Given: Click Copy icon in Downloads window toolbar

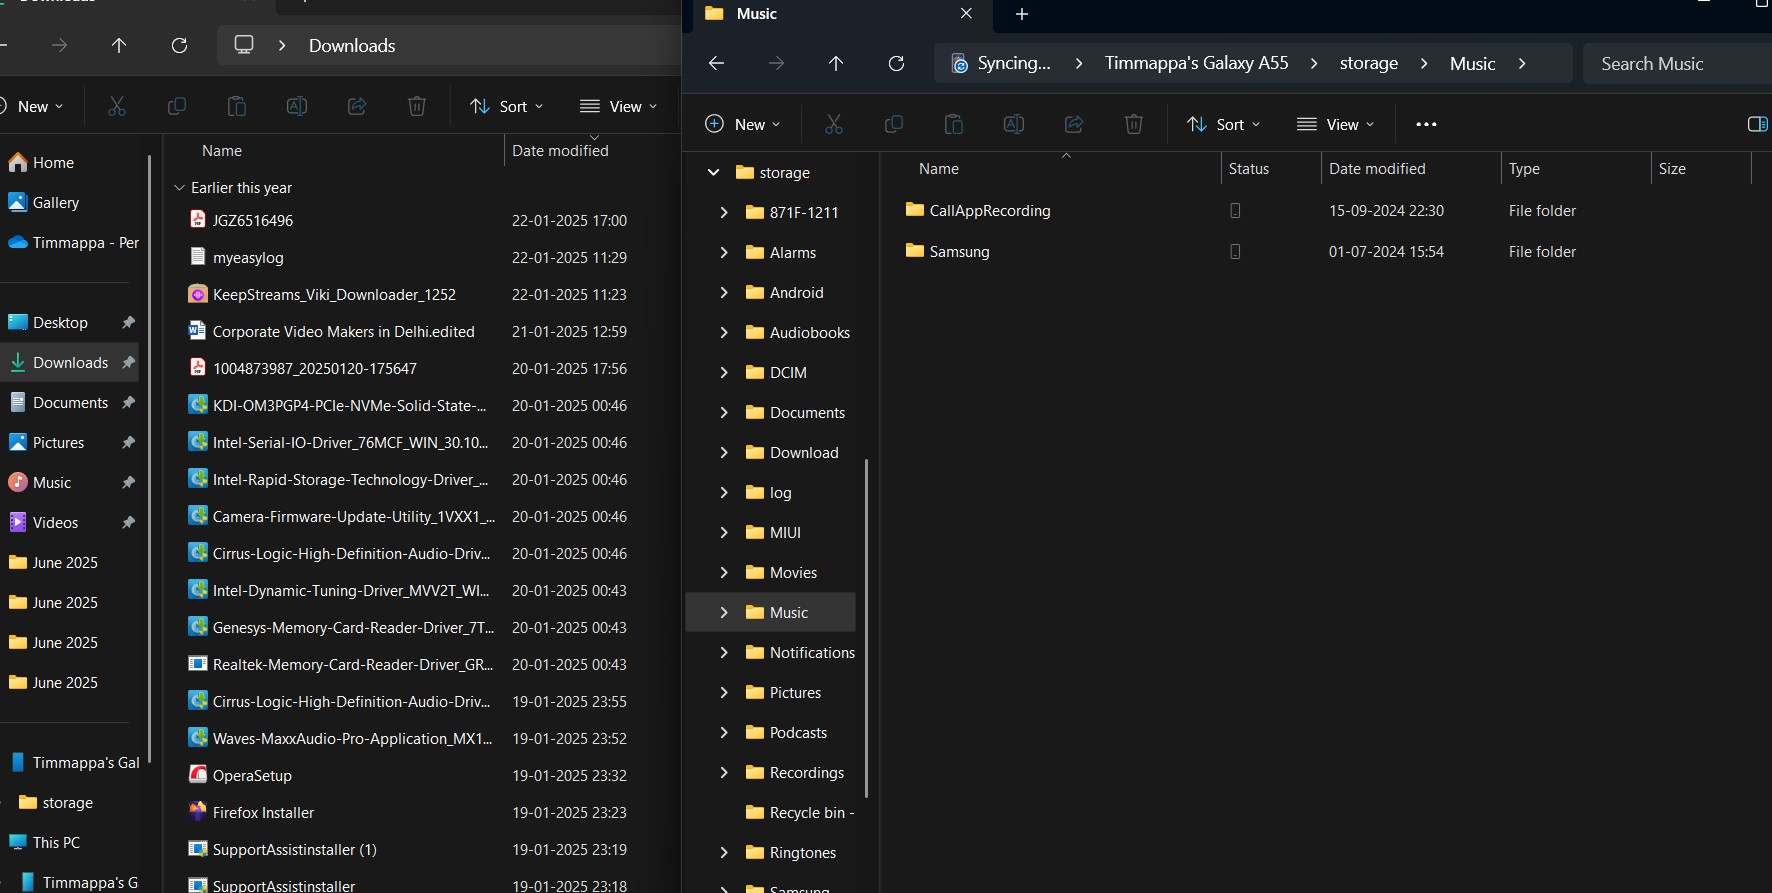Looking at the screenshot, I should pyautogui.click(x=177, y=106).
